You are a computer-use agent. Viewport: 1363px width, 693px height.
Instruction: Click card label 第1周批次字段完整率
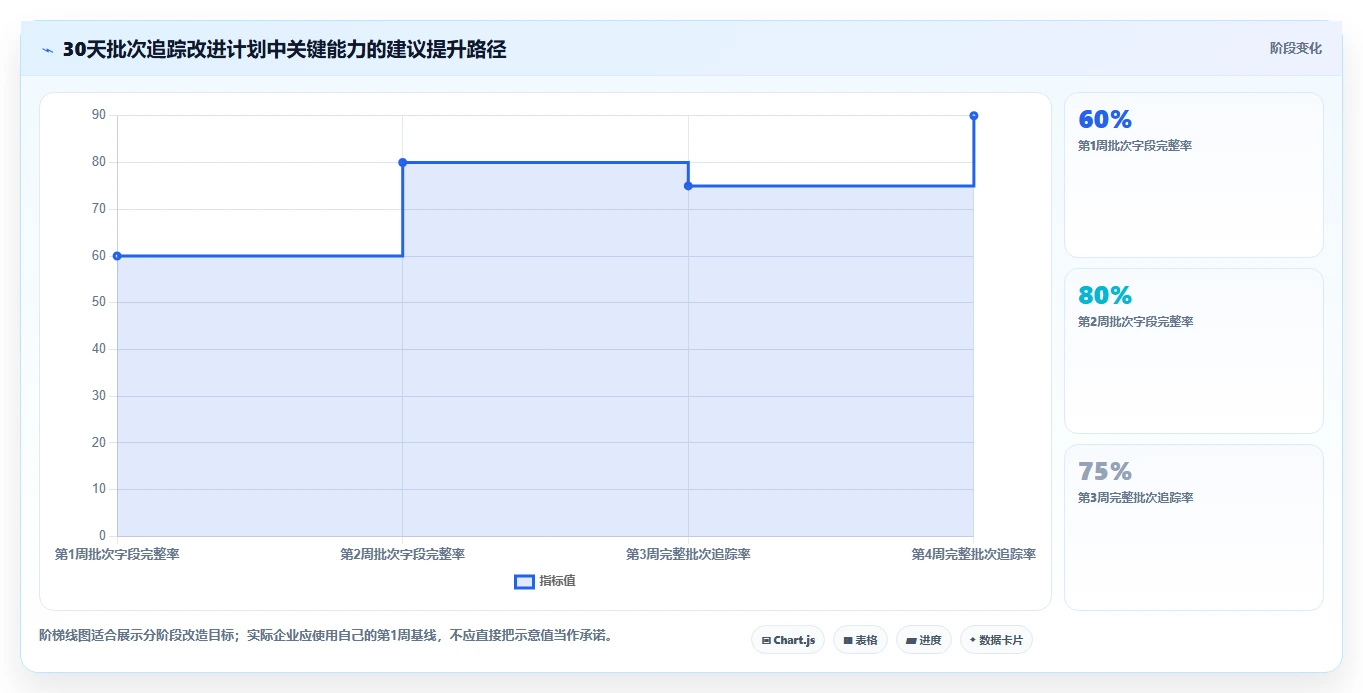pos(1135,146)
